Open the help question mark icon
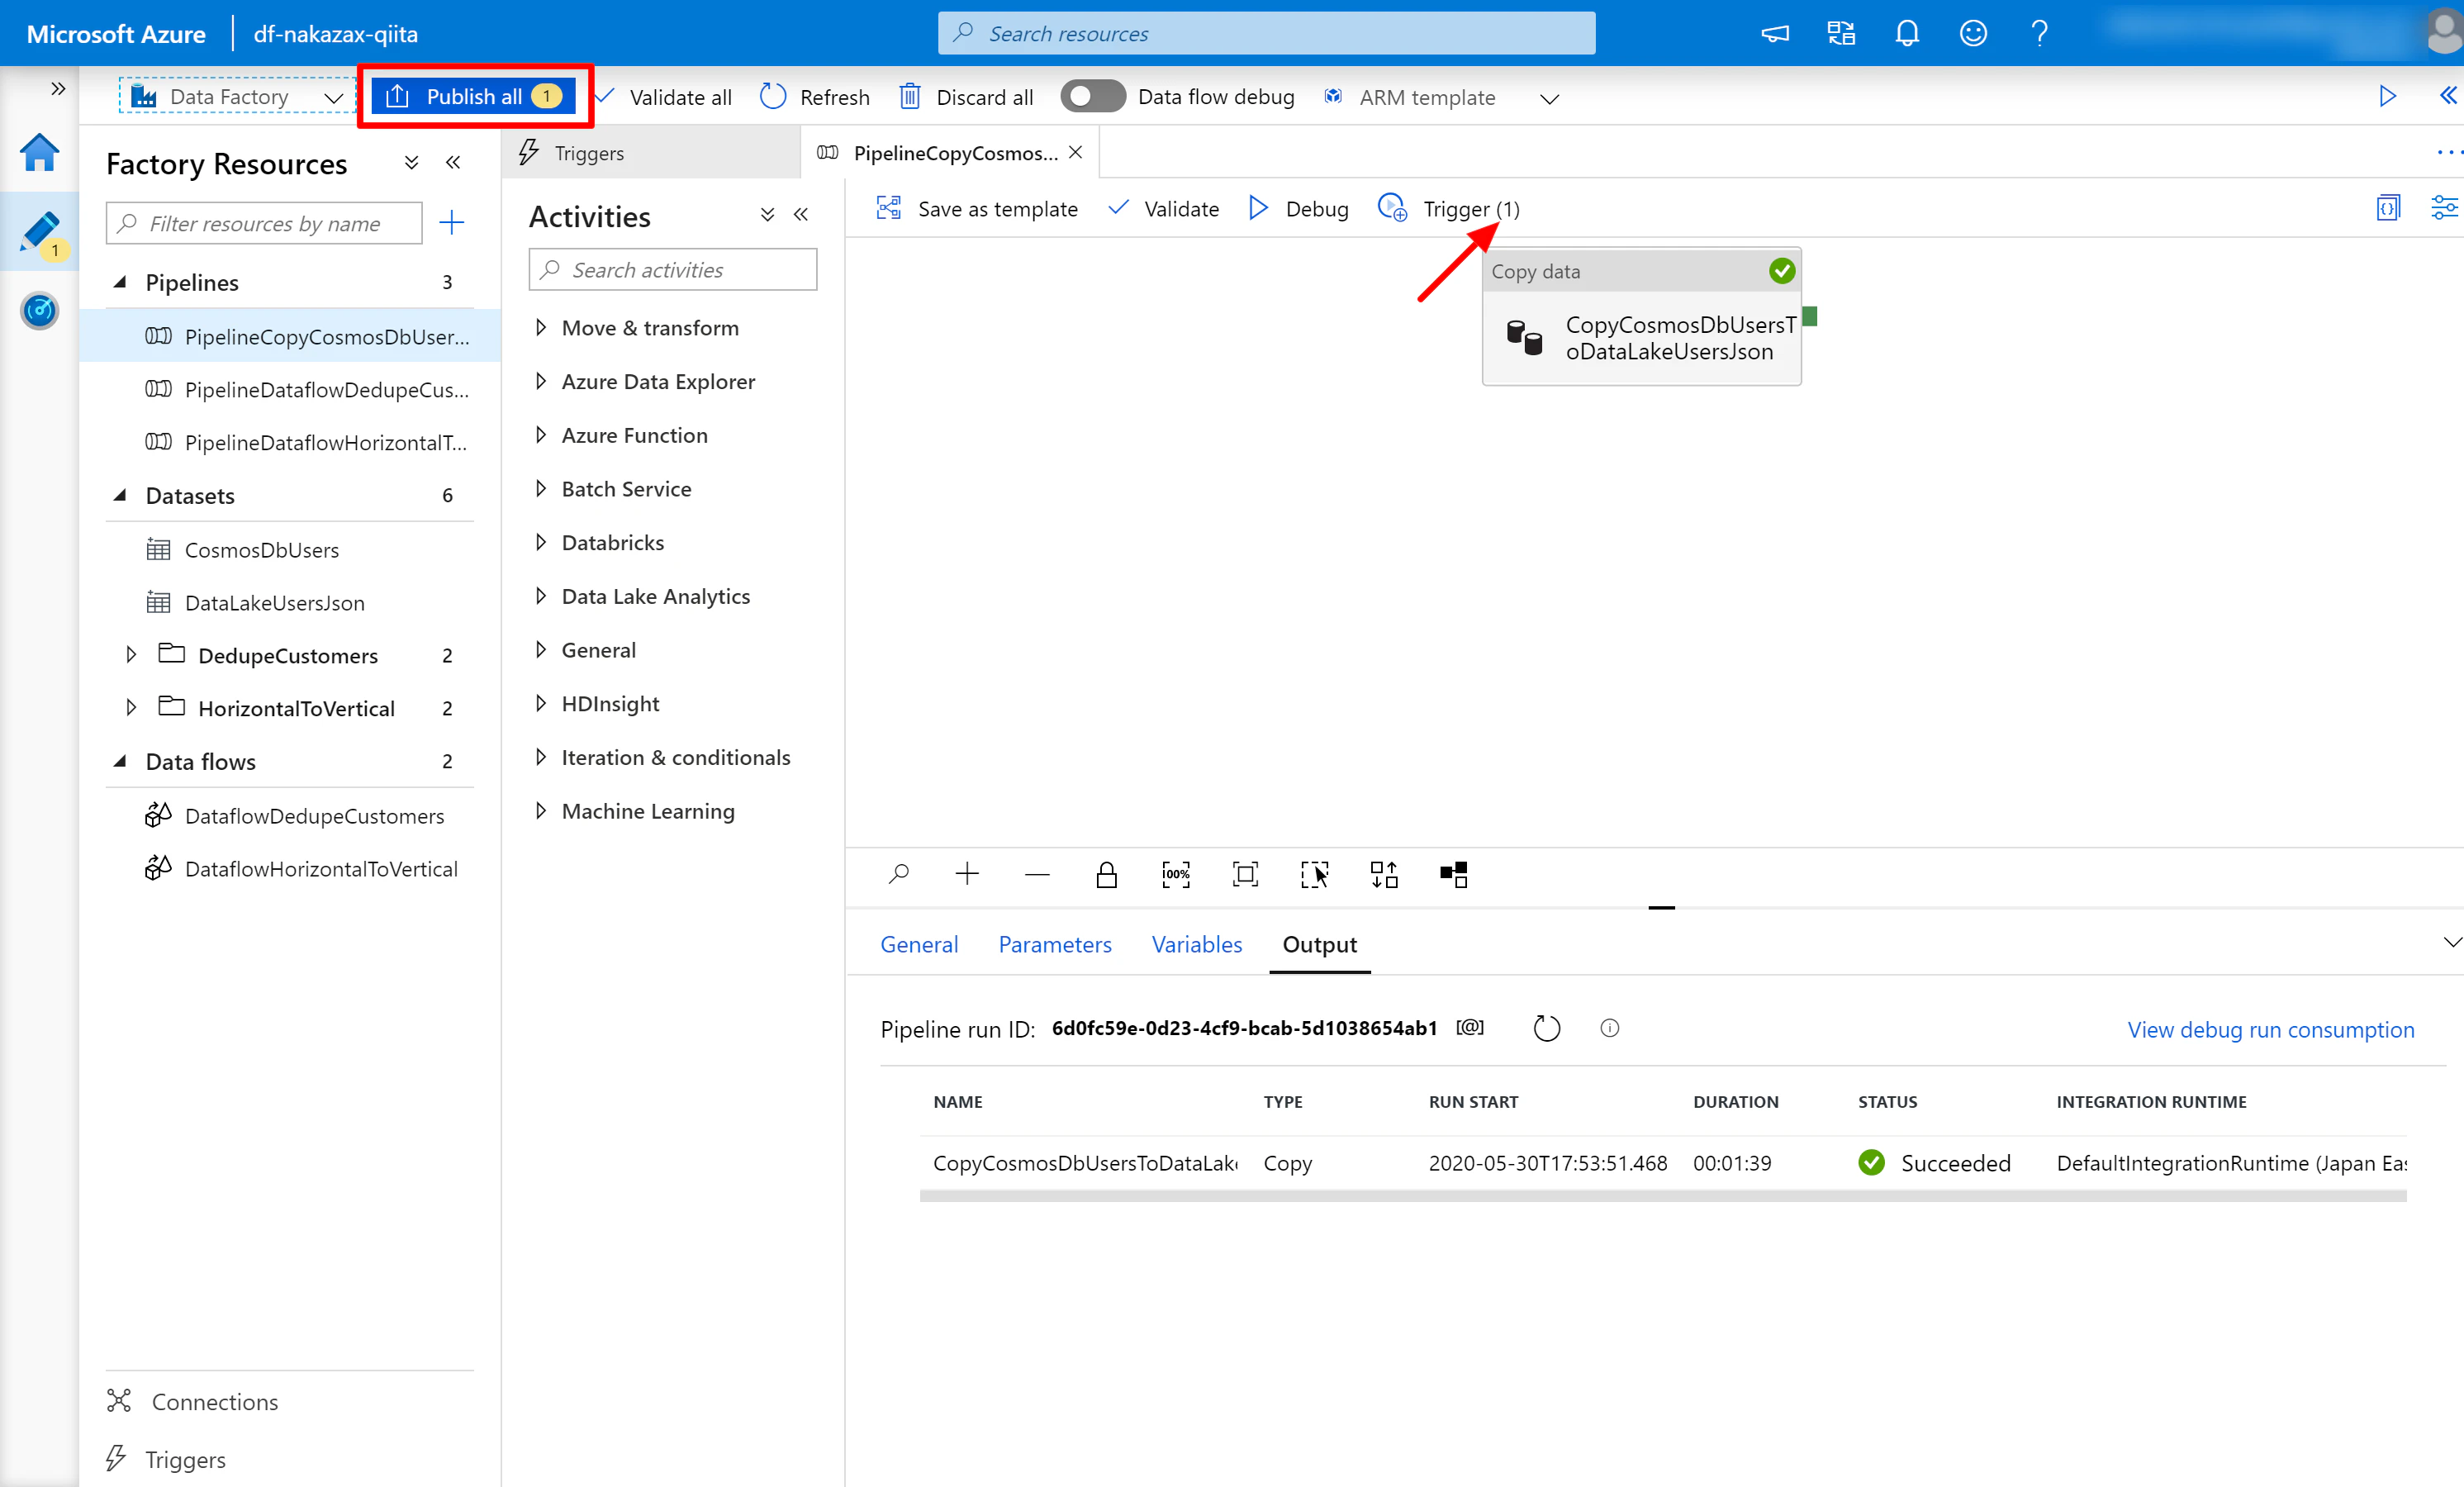The image size is (2464, 1487). tap(2039, 33)
